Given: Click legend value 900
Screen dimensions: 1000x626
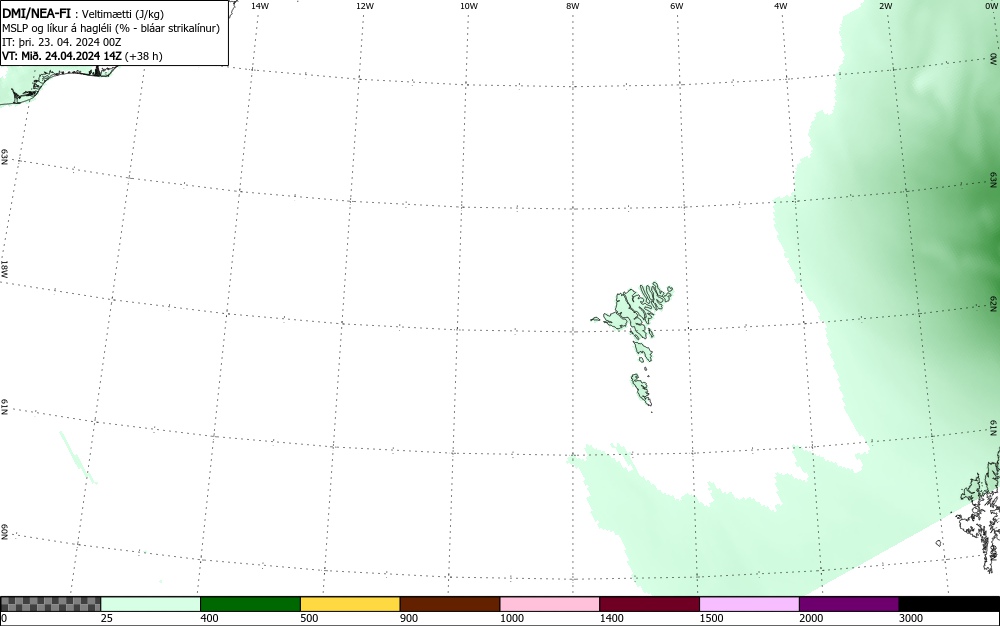Looking at the screenshot, I should (x=409, y=618).
